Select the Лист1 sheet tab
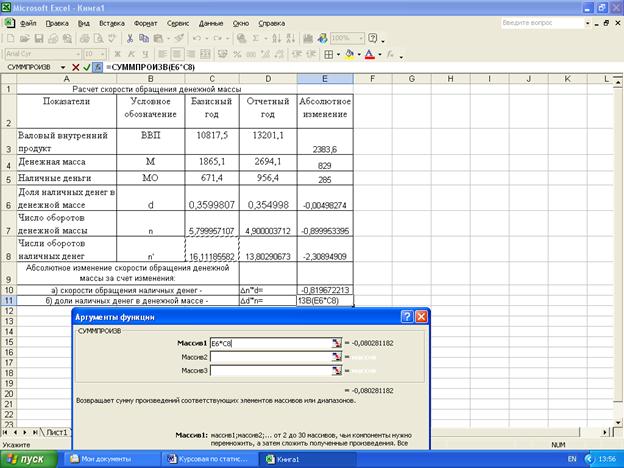The image size is (624, 468). pos(57,432)
